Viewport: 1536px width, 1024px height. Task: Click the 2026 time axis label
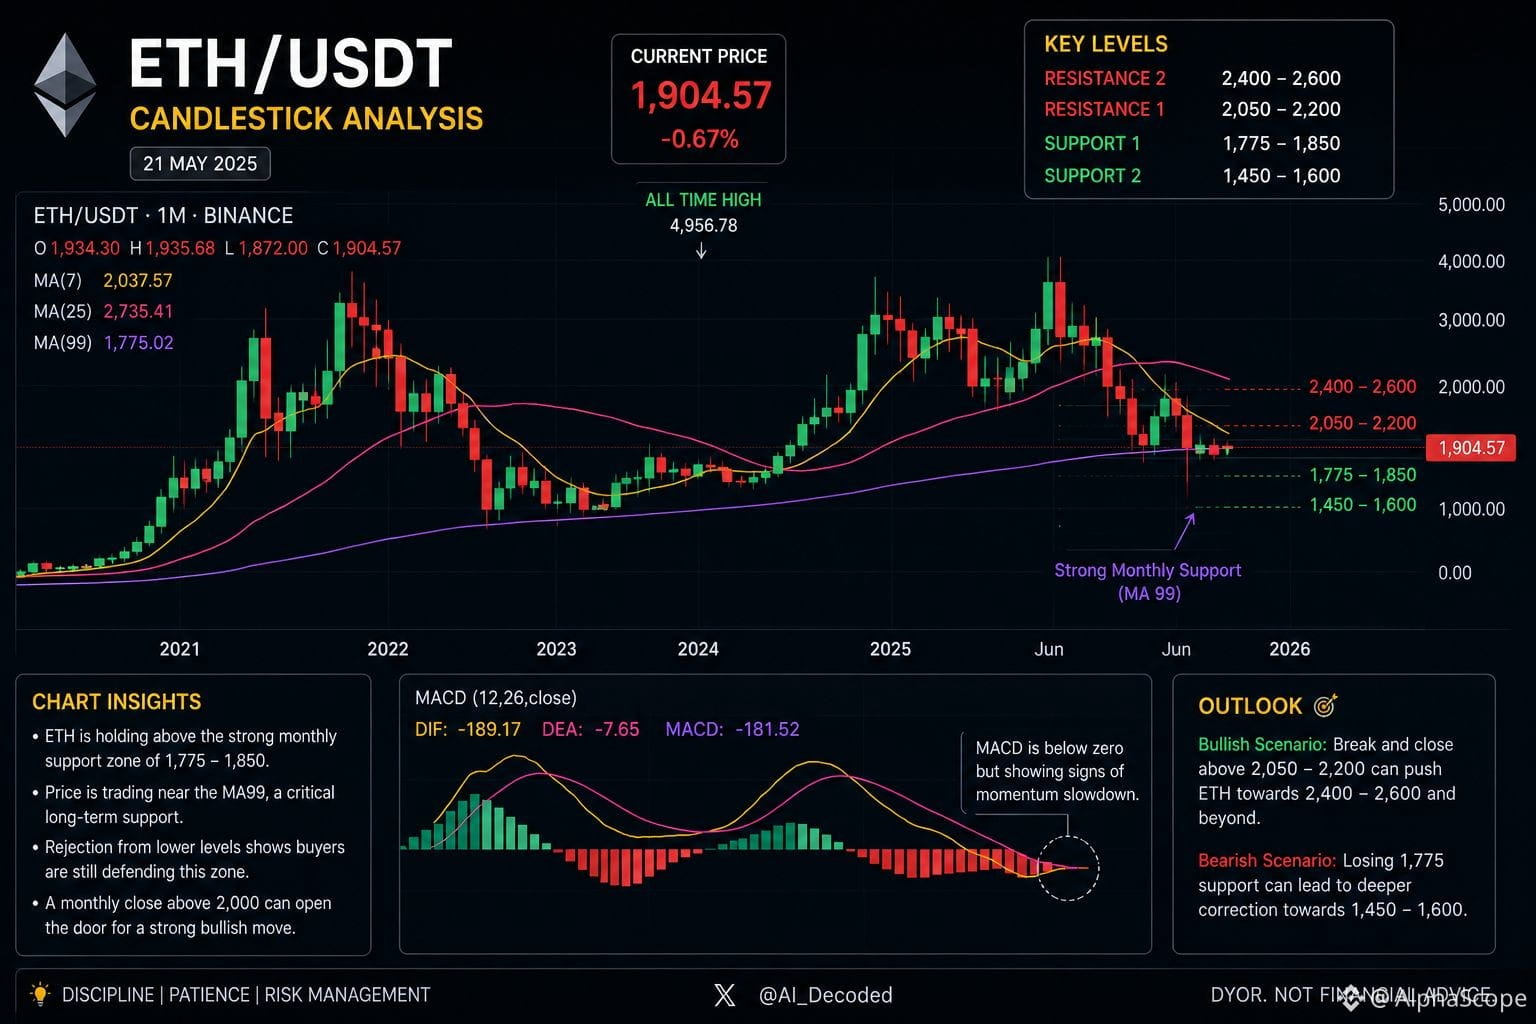pos(1290,649)
